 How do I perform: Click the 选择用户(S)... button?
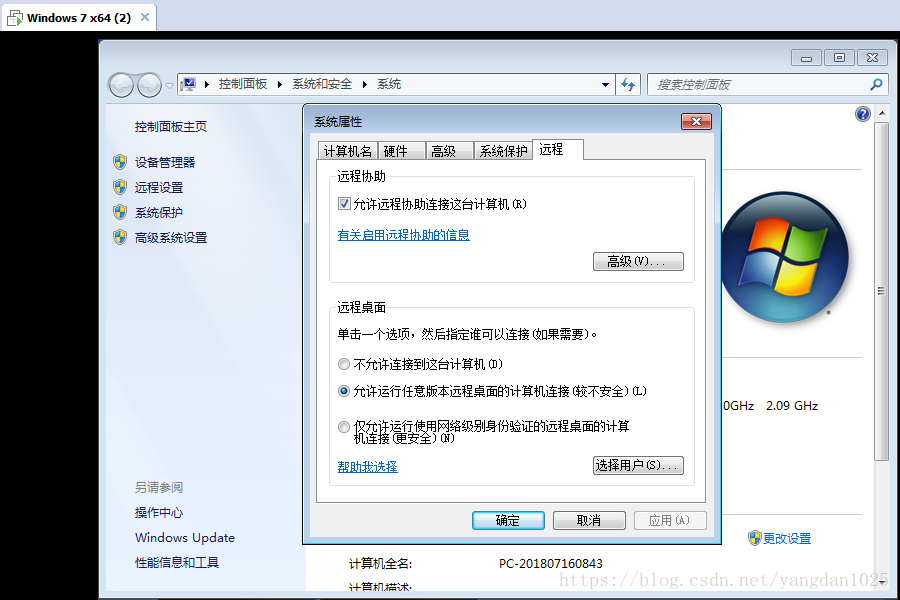coord(638,465)
